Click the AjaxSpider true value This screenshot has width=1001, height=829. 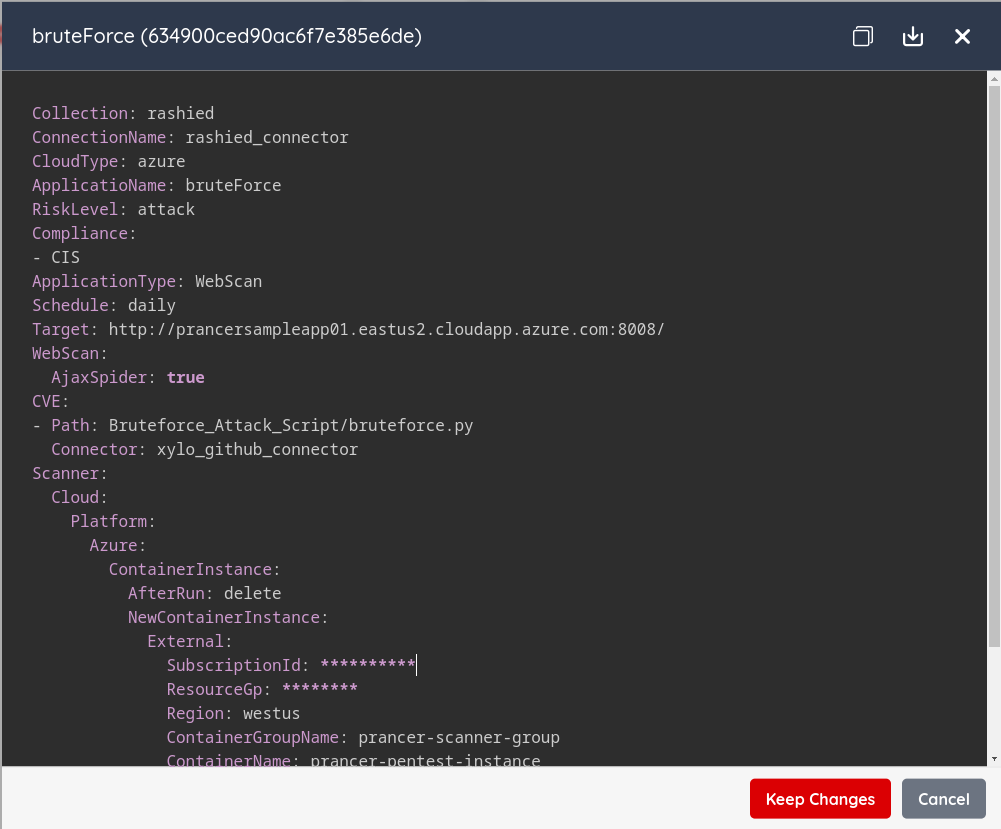(186, 377)
